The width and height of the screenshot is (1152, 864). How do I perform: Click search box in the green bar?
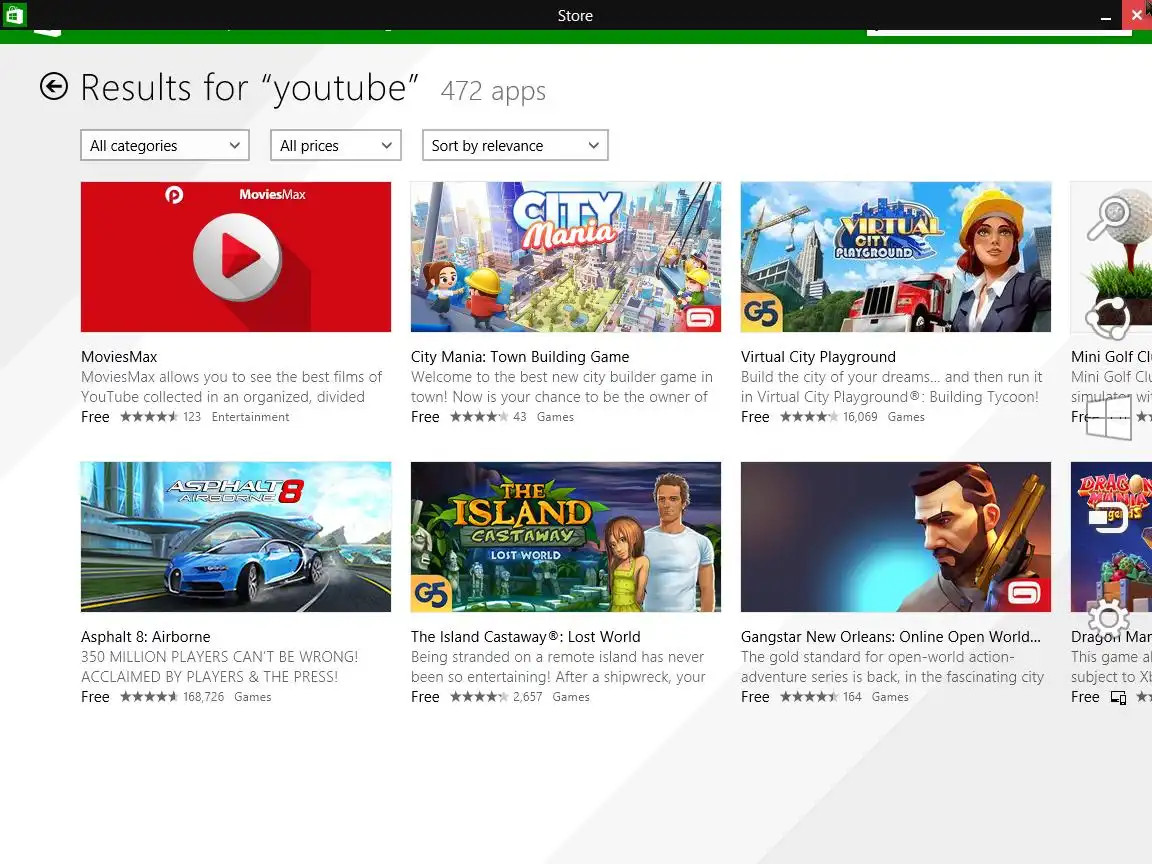tap(999, 31)
